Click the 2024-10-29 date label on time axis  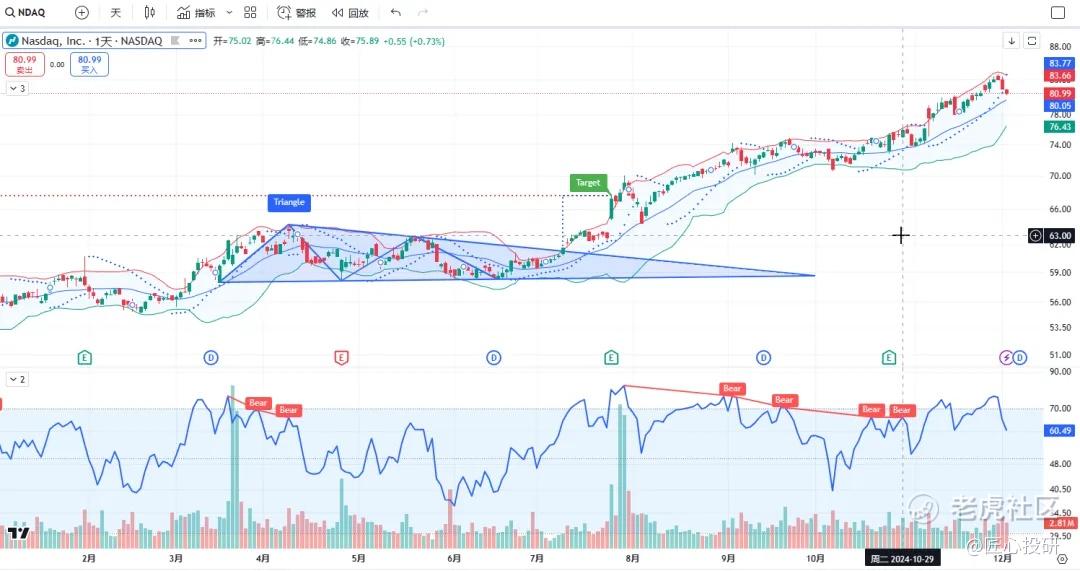(902, 559)
